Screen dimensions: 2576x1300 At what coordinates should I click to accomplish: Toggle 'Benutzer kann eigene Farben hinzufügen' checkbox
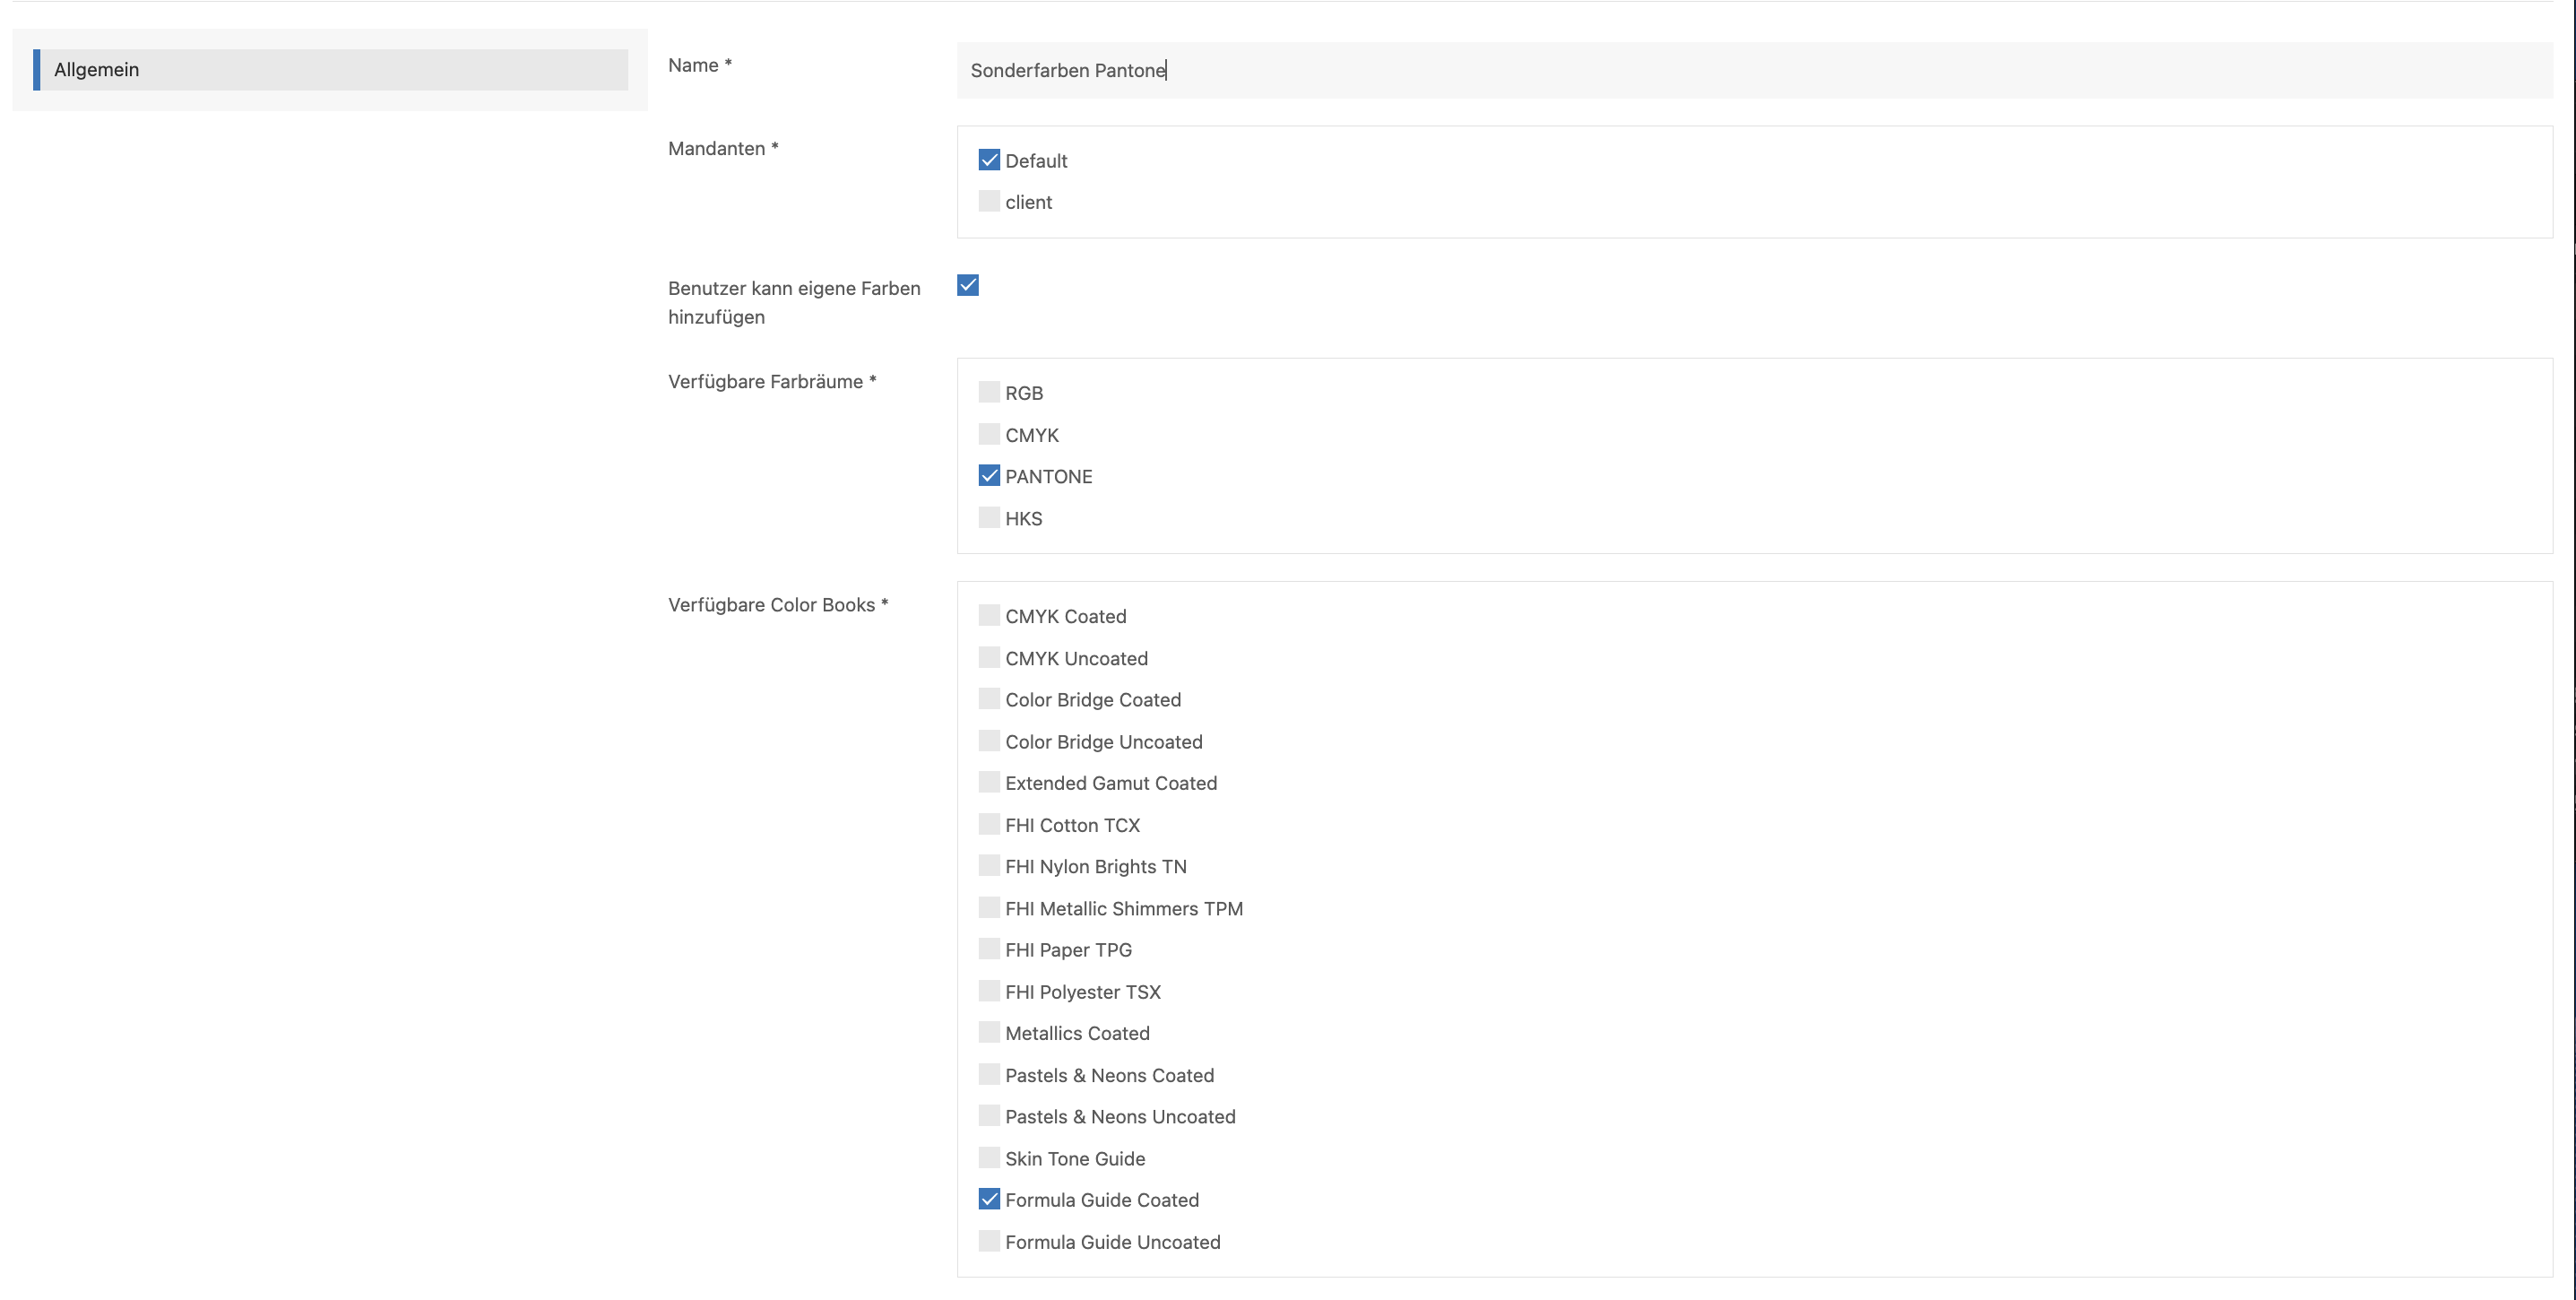pos(968,286)
